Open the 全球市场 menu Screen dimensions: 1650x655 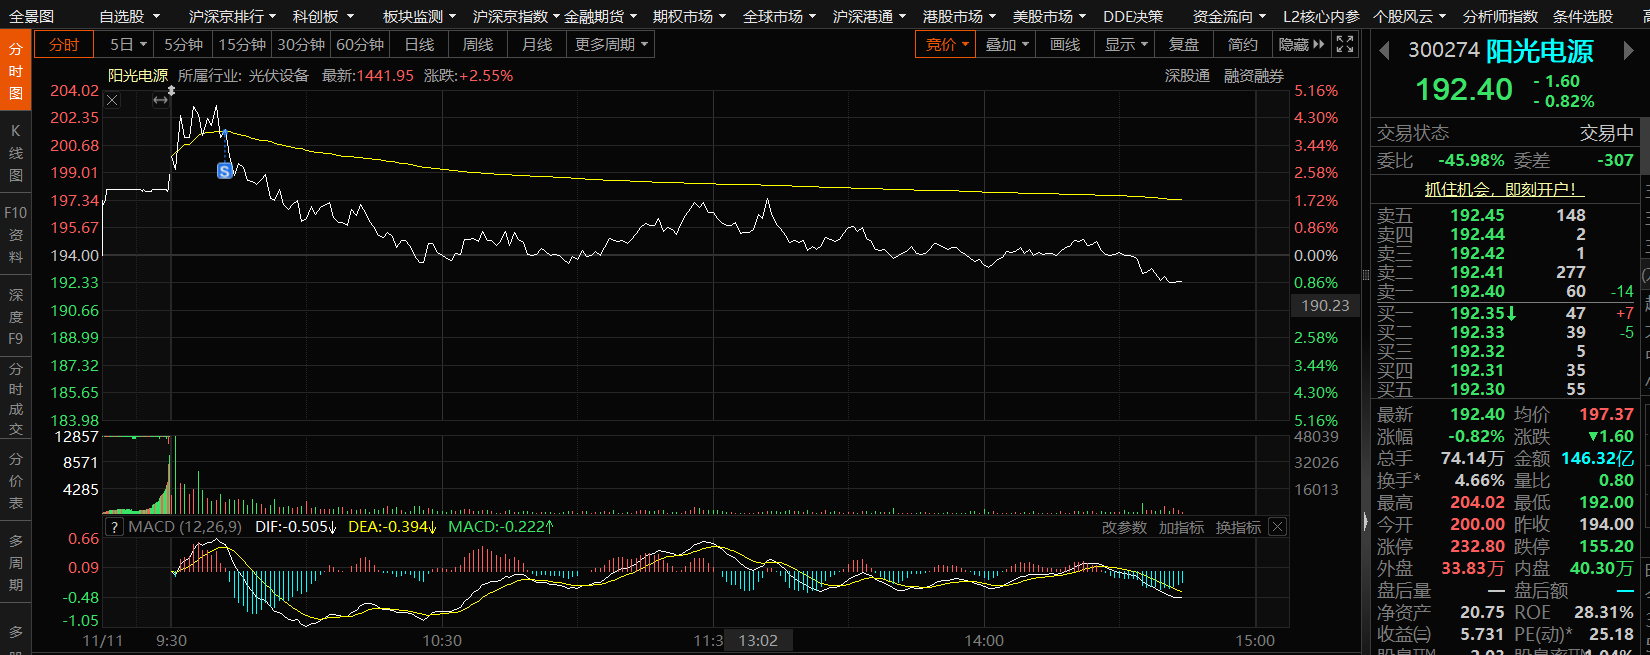pyautogui.click(x=779, y=16)
